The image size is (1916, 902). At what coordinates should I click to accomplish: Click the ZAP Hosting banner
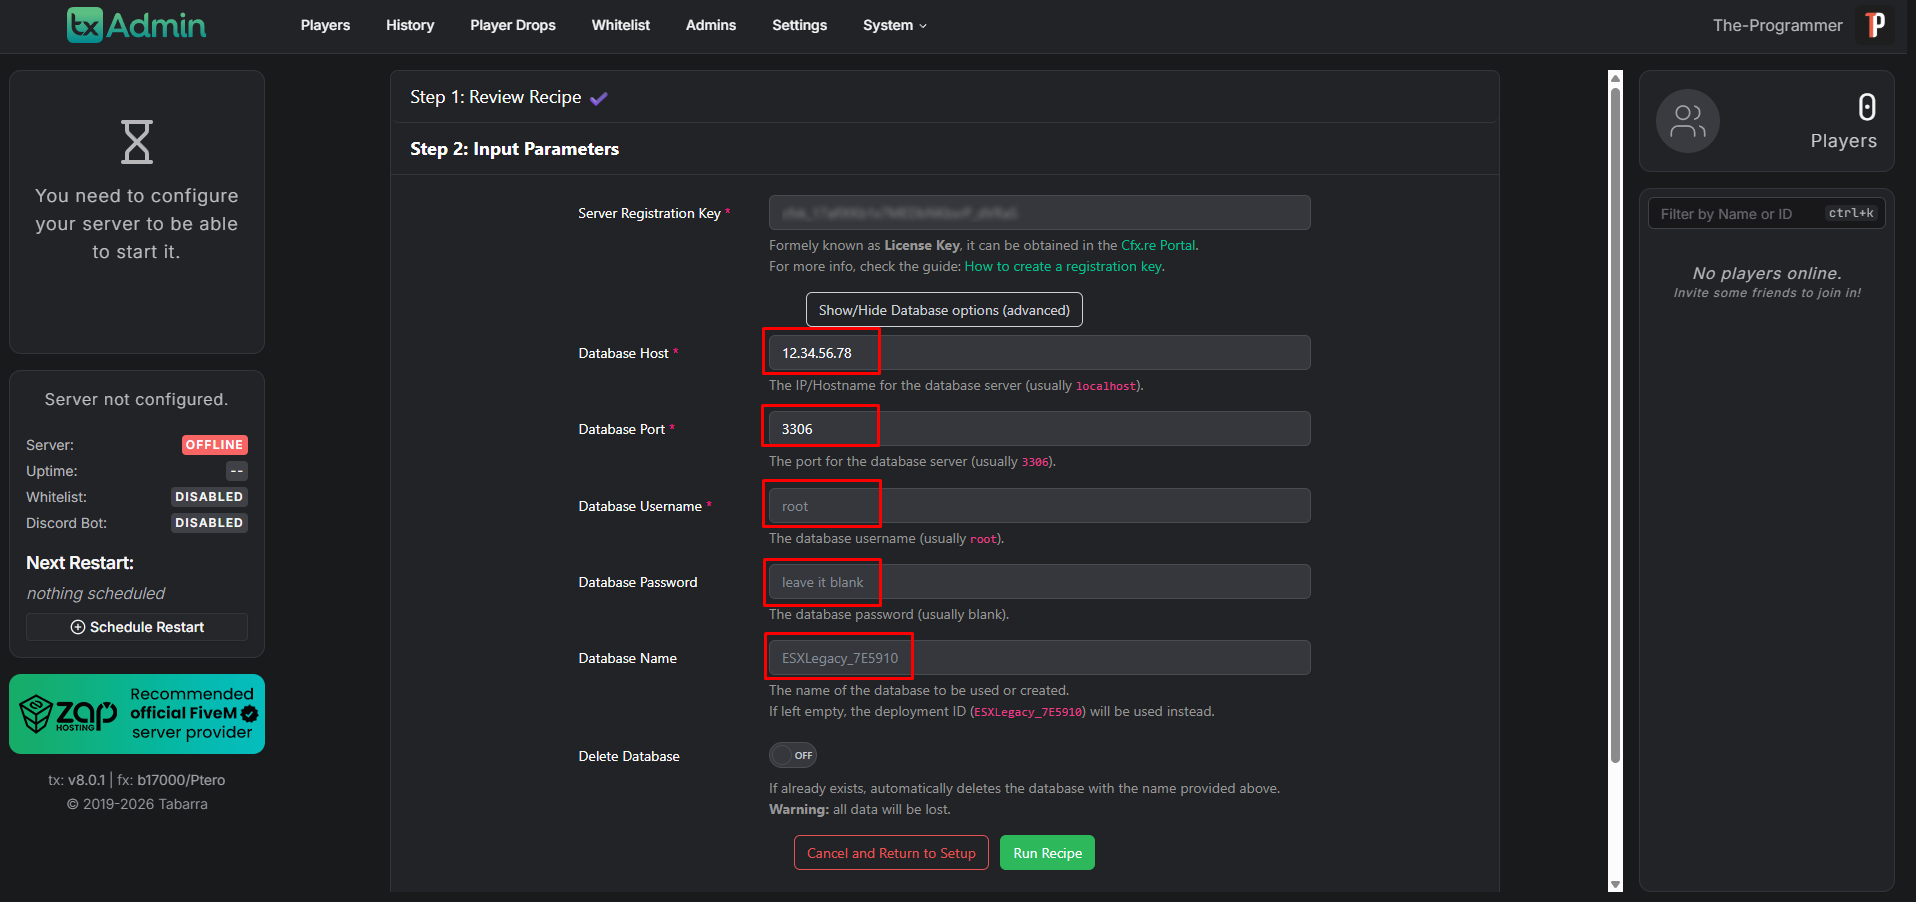pyautogui.click(x=137, y=714)
